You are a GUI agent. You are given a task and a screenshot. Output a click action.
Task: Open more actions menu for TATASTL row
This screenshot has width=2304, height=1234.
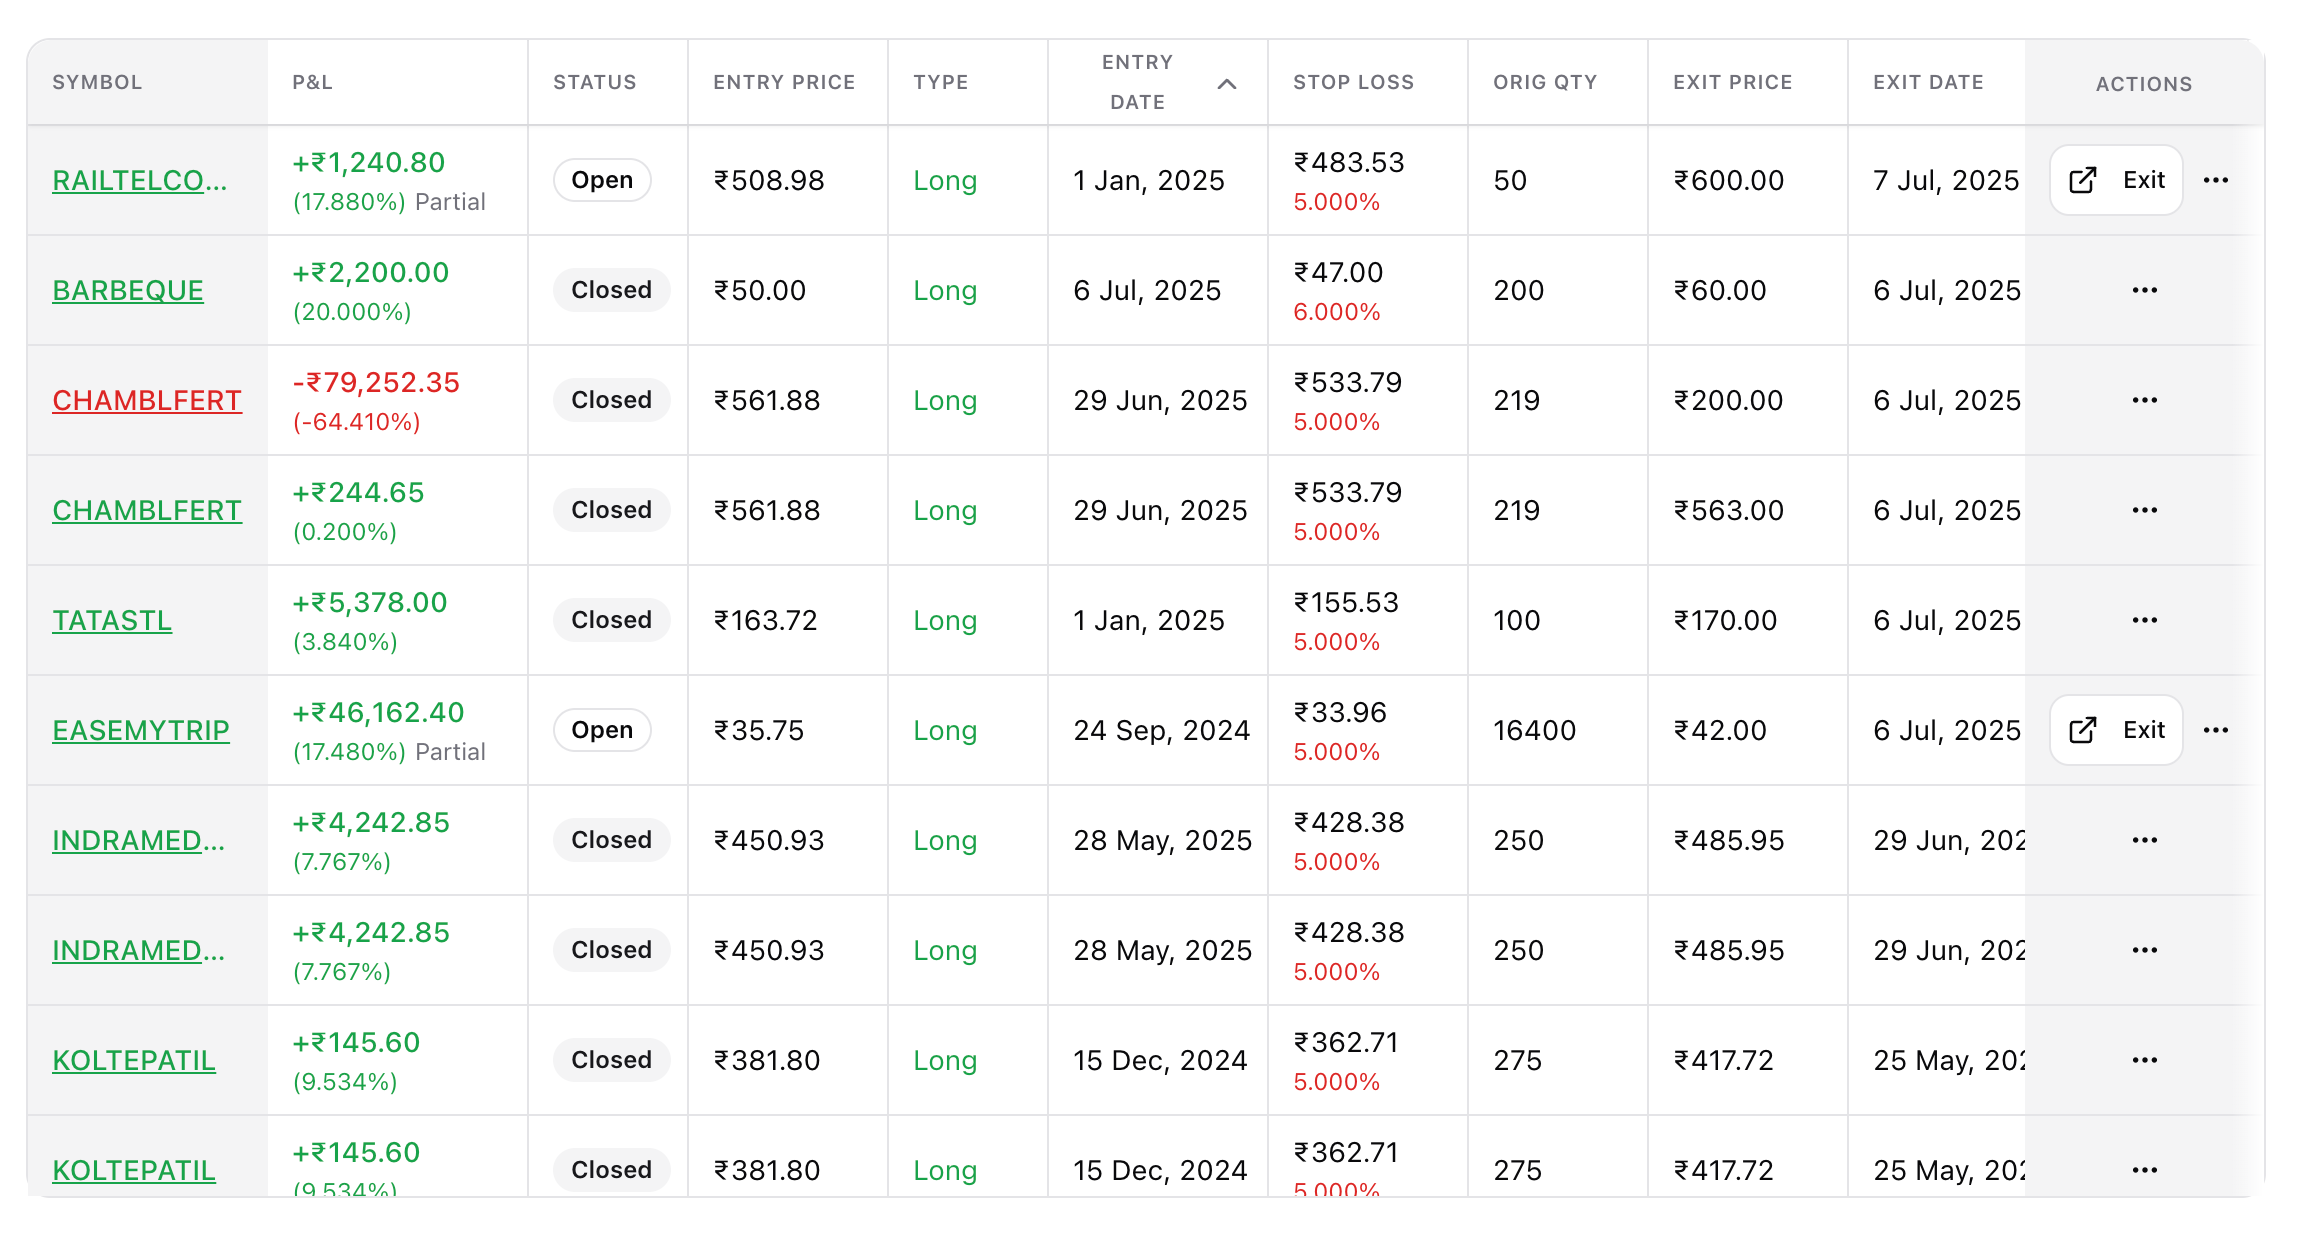[2144, 621]
